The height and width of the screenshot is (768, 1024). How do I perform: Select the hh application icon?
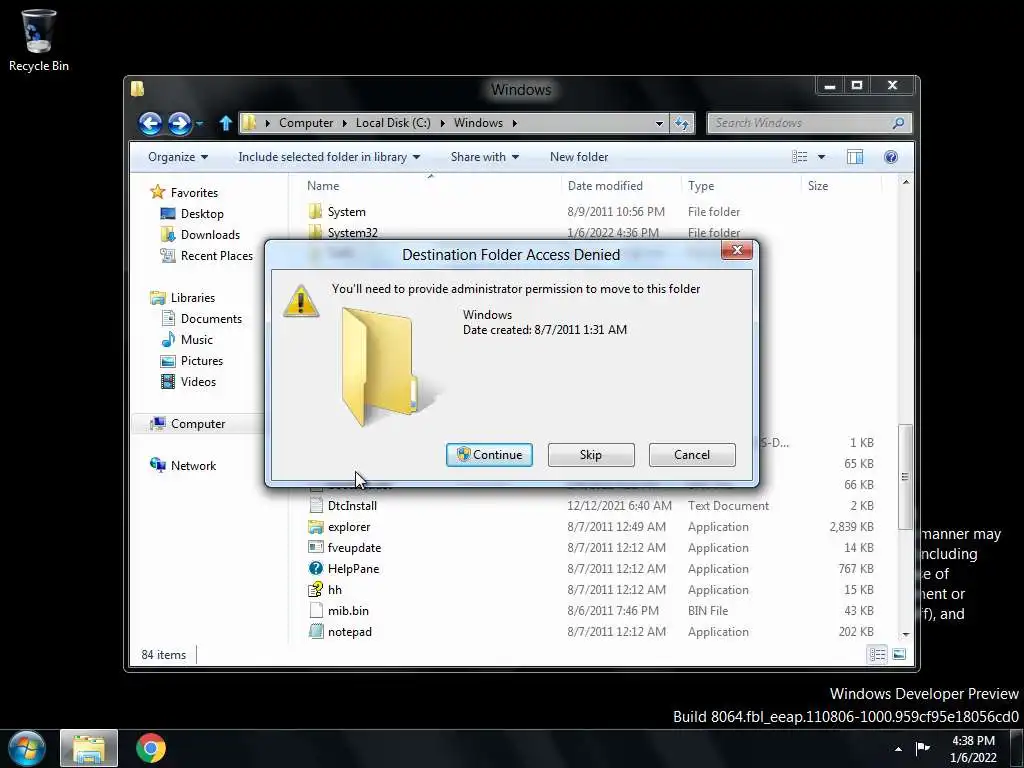click(x=315, y=590)
